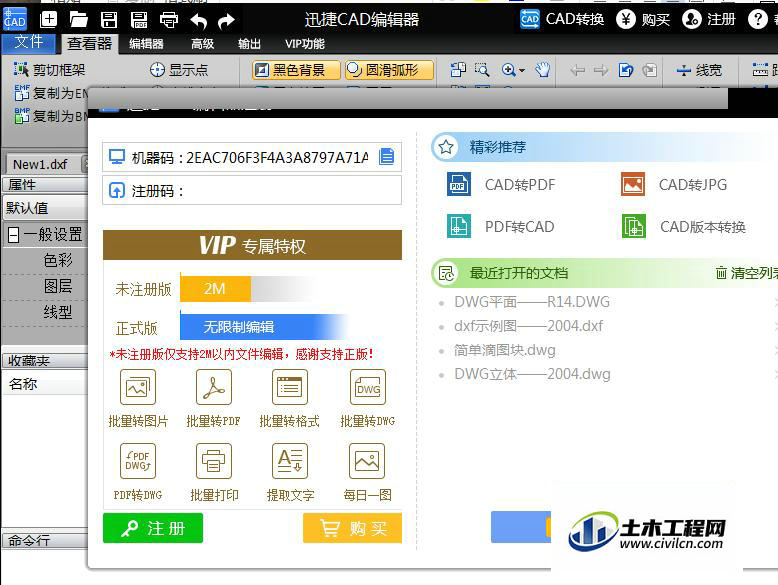Click the greyed-out right arrow in the ribbon
Viewport: 778px width, 585px height.
[601, 70]
